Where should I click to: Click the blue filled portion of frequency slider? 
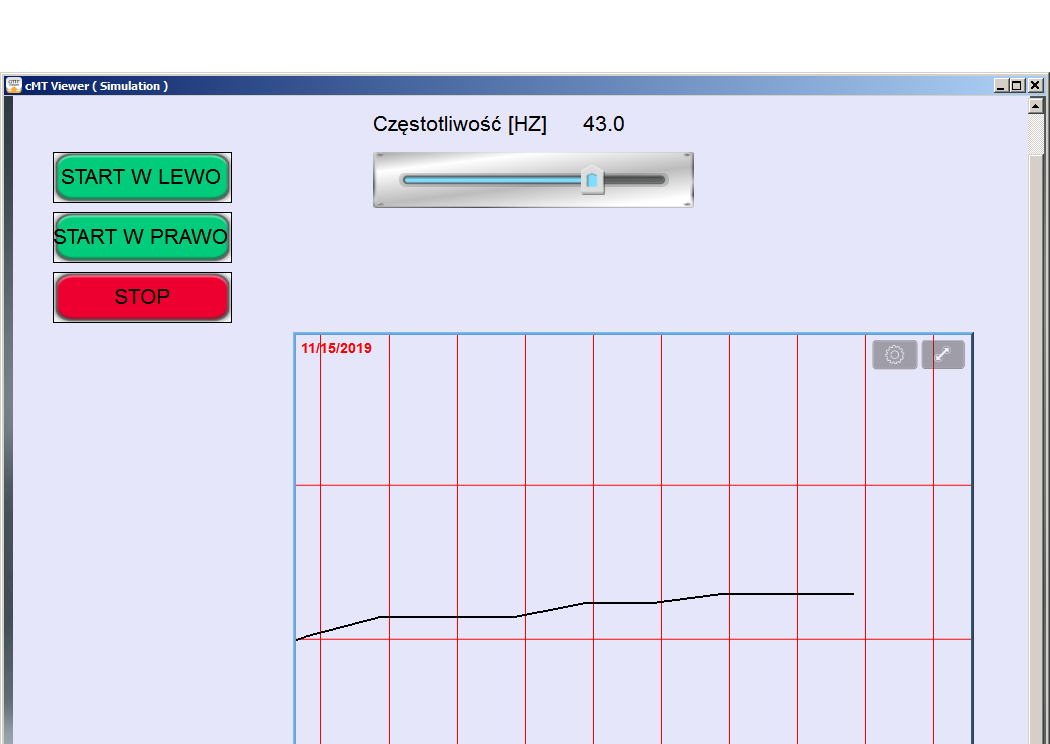490,180
